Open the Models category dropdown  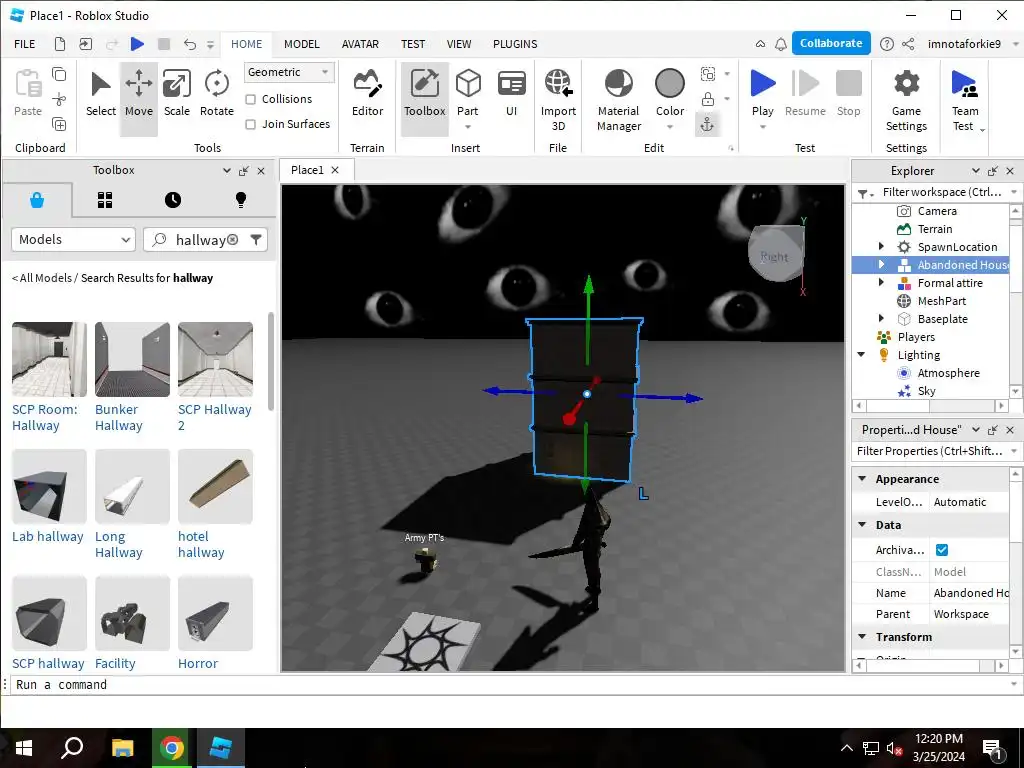tap(73, 240)
